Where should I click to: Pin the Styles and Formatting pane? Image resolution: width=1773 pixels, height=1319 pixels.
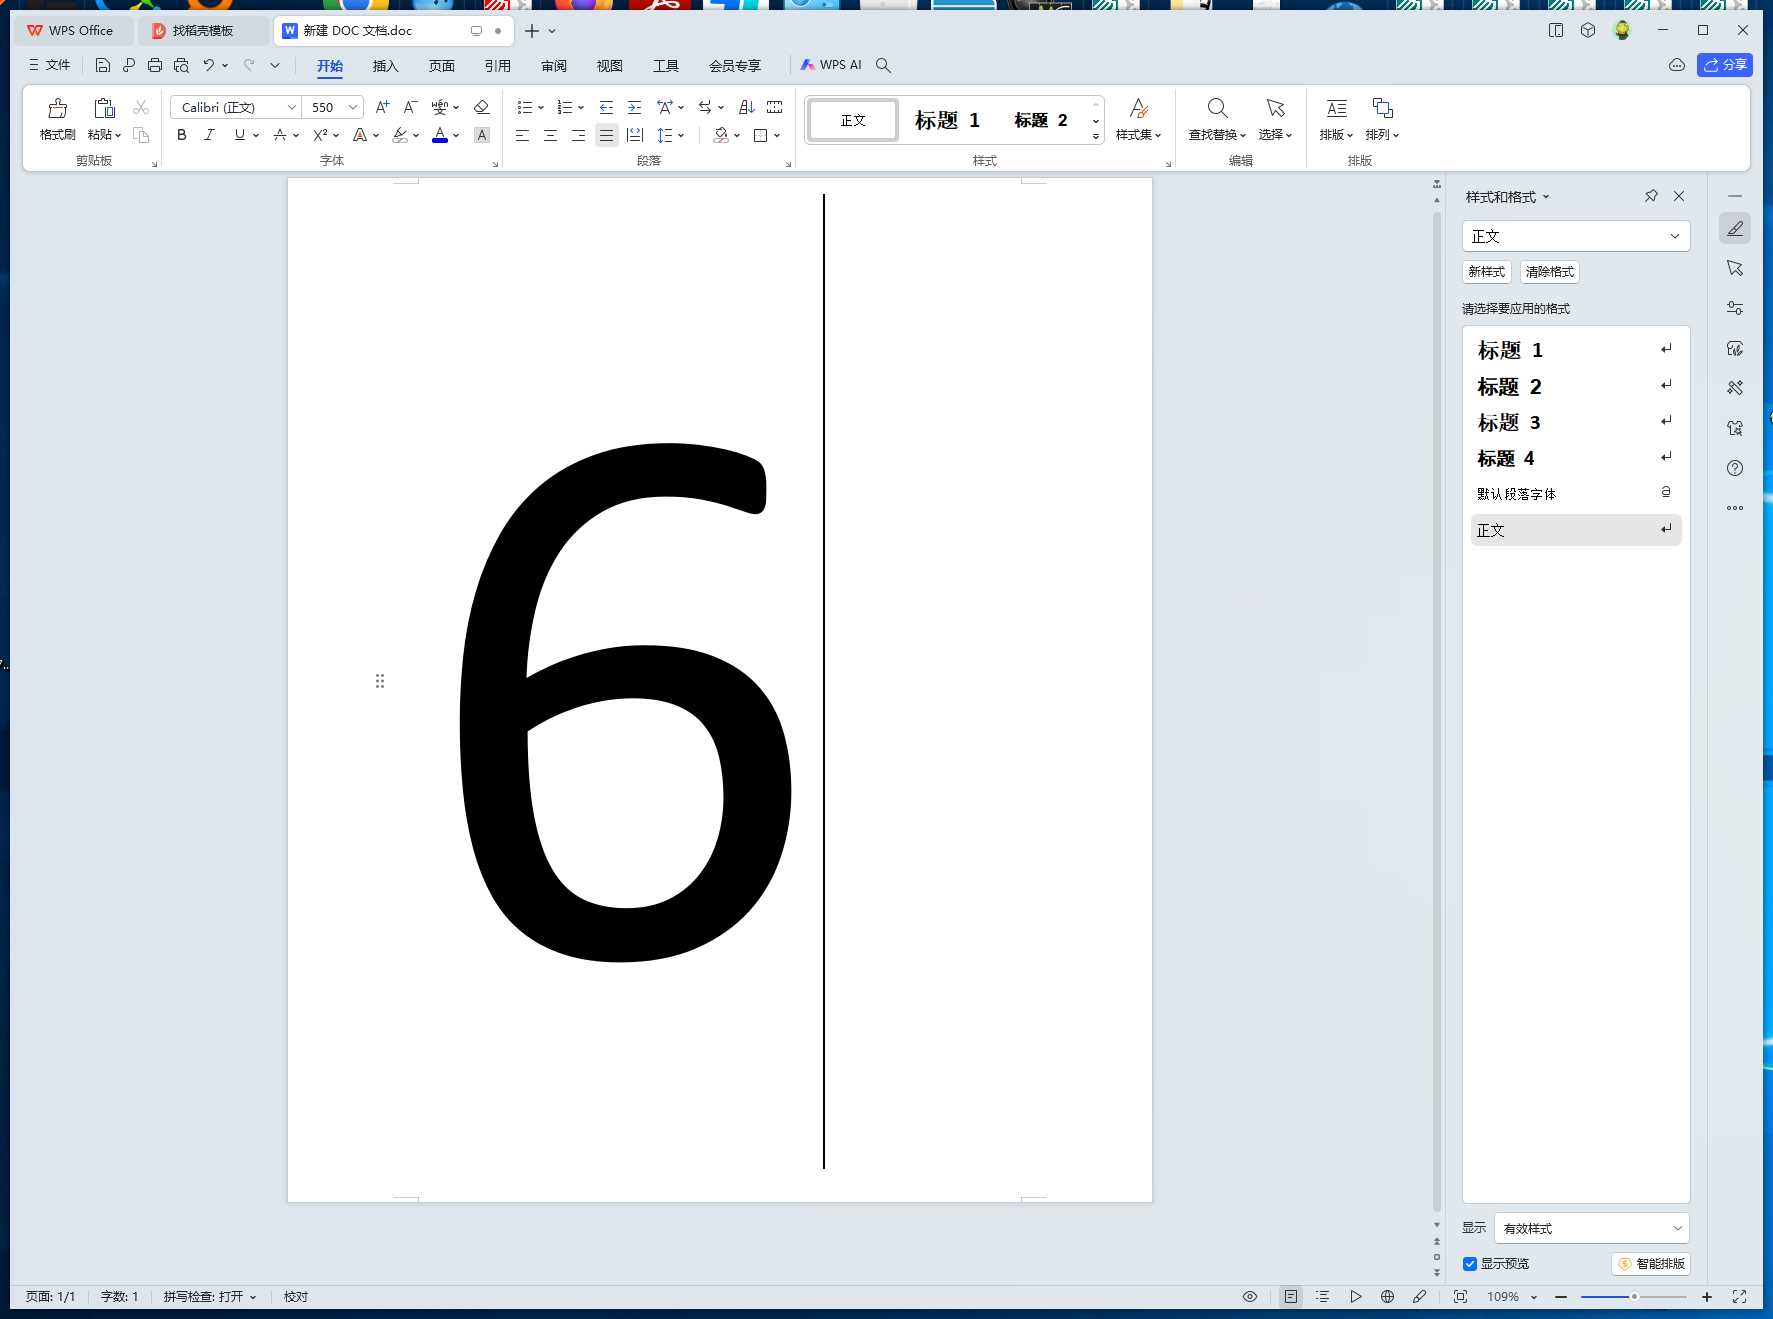click(x=1651, y=196)
